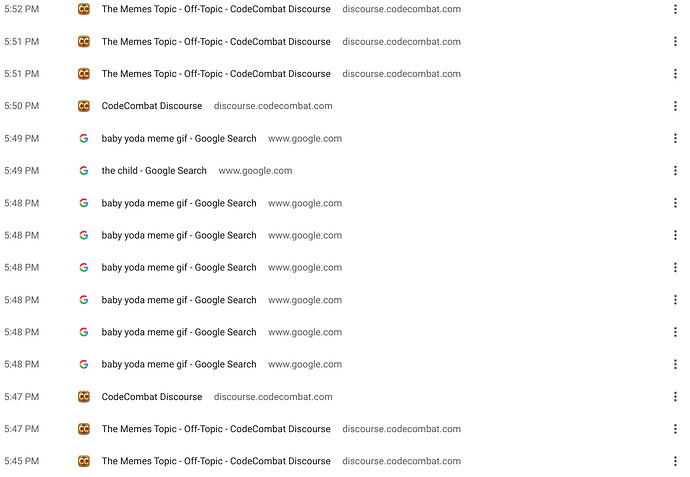This screenshot has width=690, height=477.
Task: Open the 5:47 PM CodeCombat Discourse entry
Action: coord(152,397)
